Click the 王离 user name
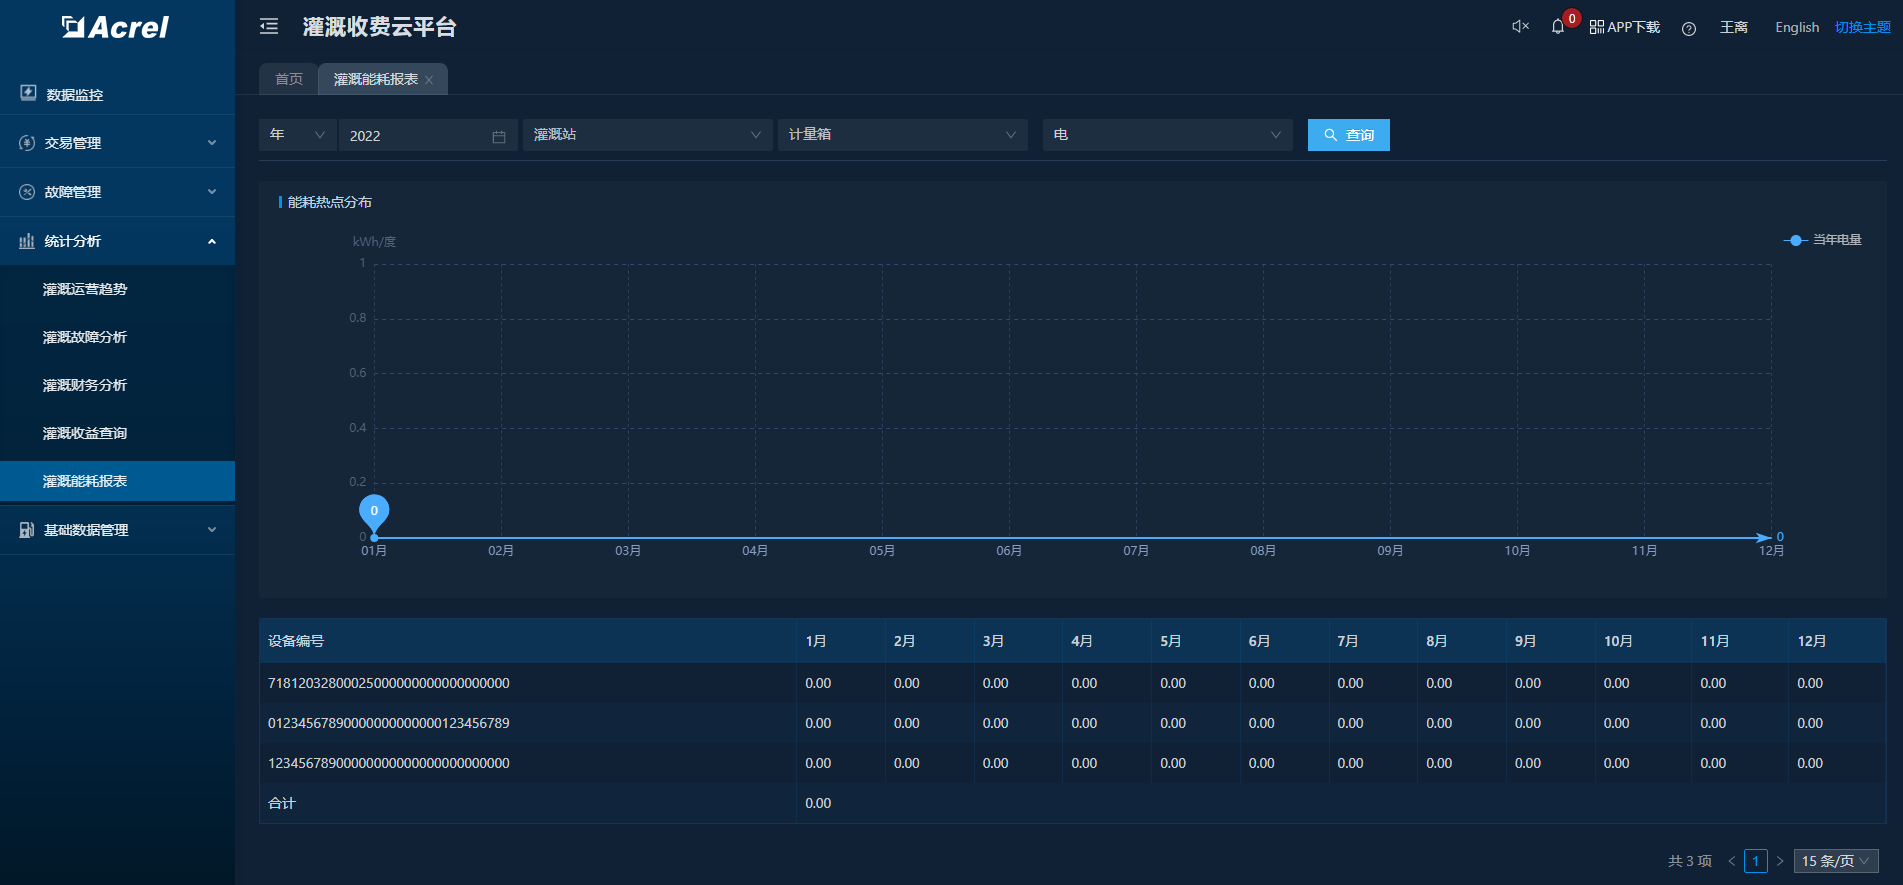1903x885 pixels. pos(1733,27)
